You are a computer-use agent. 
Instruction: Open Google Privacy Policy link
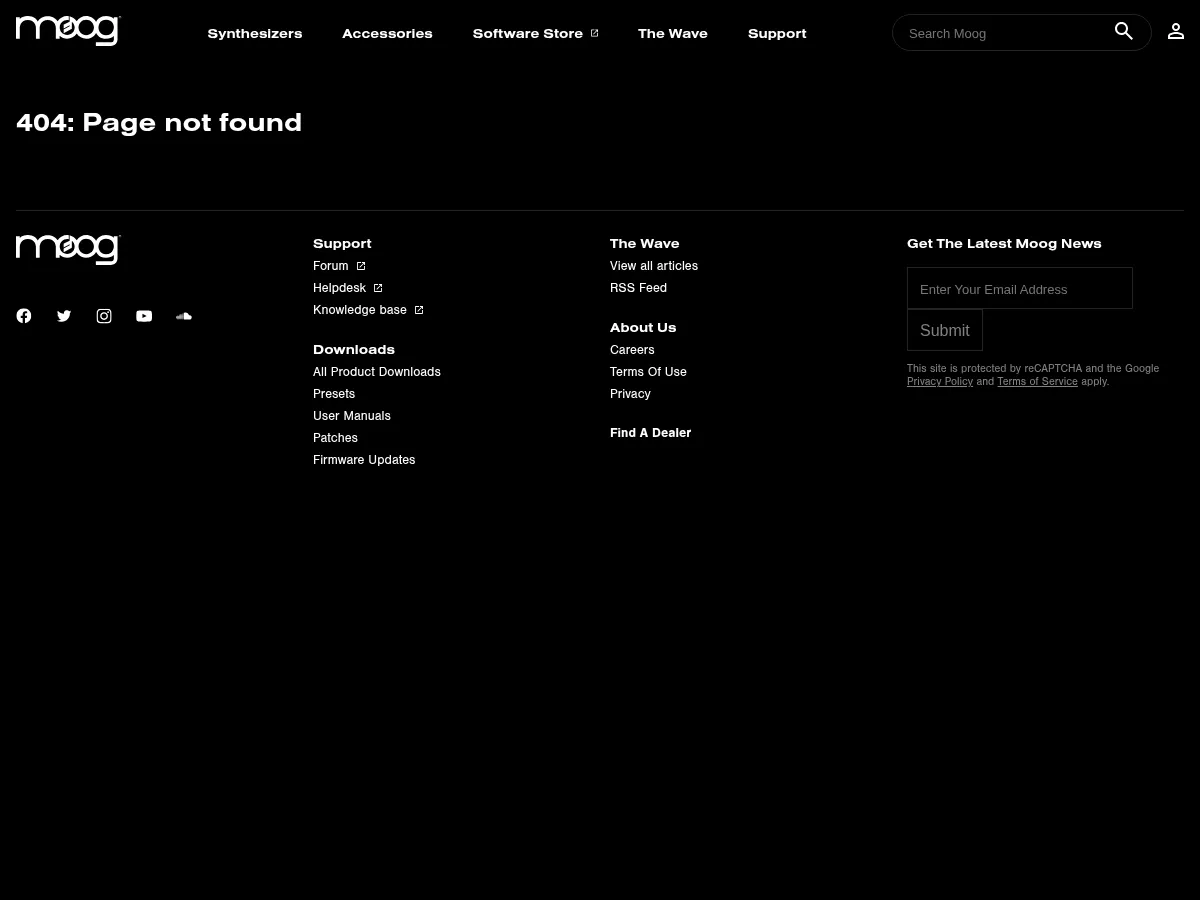point(939,382)
